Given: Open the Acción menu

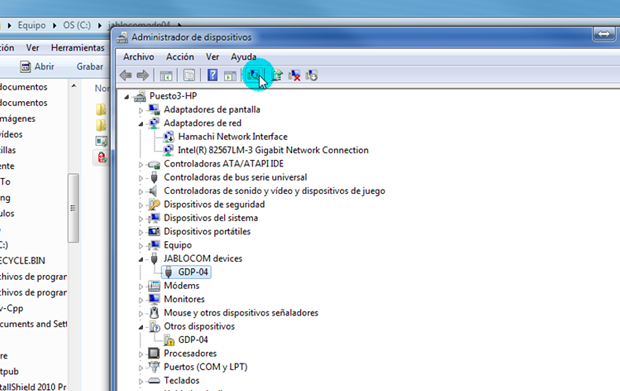Looking at the screenshot, I should tap(180, 57).
